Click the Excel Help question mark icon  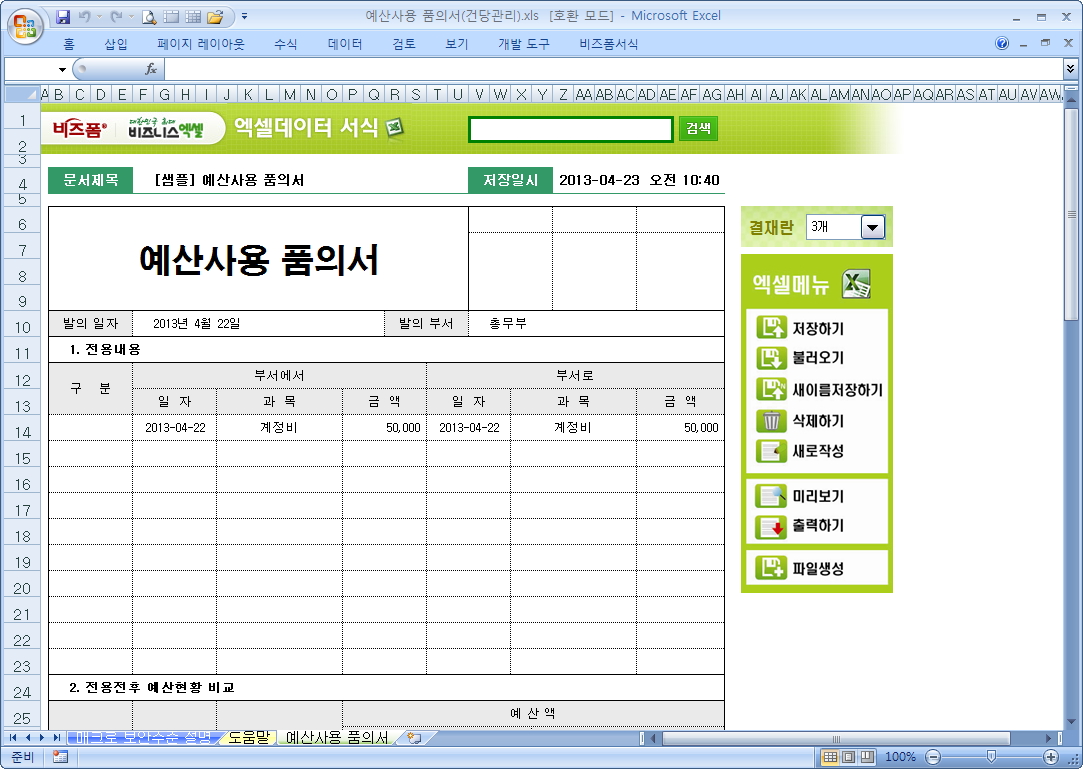point(1001,44)
